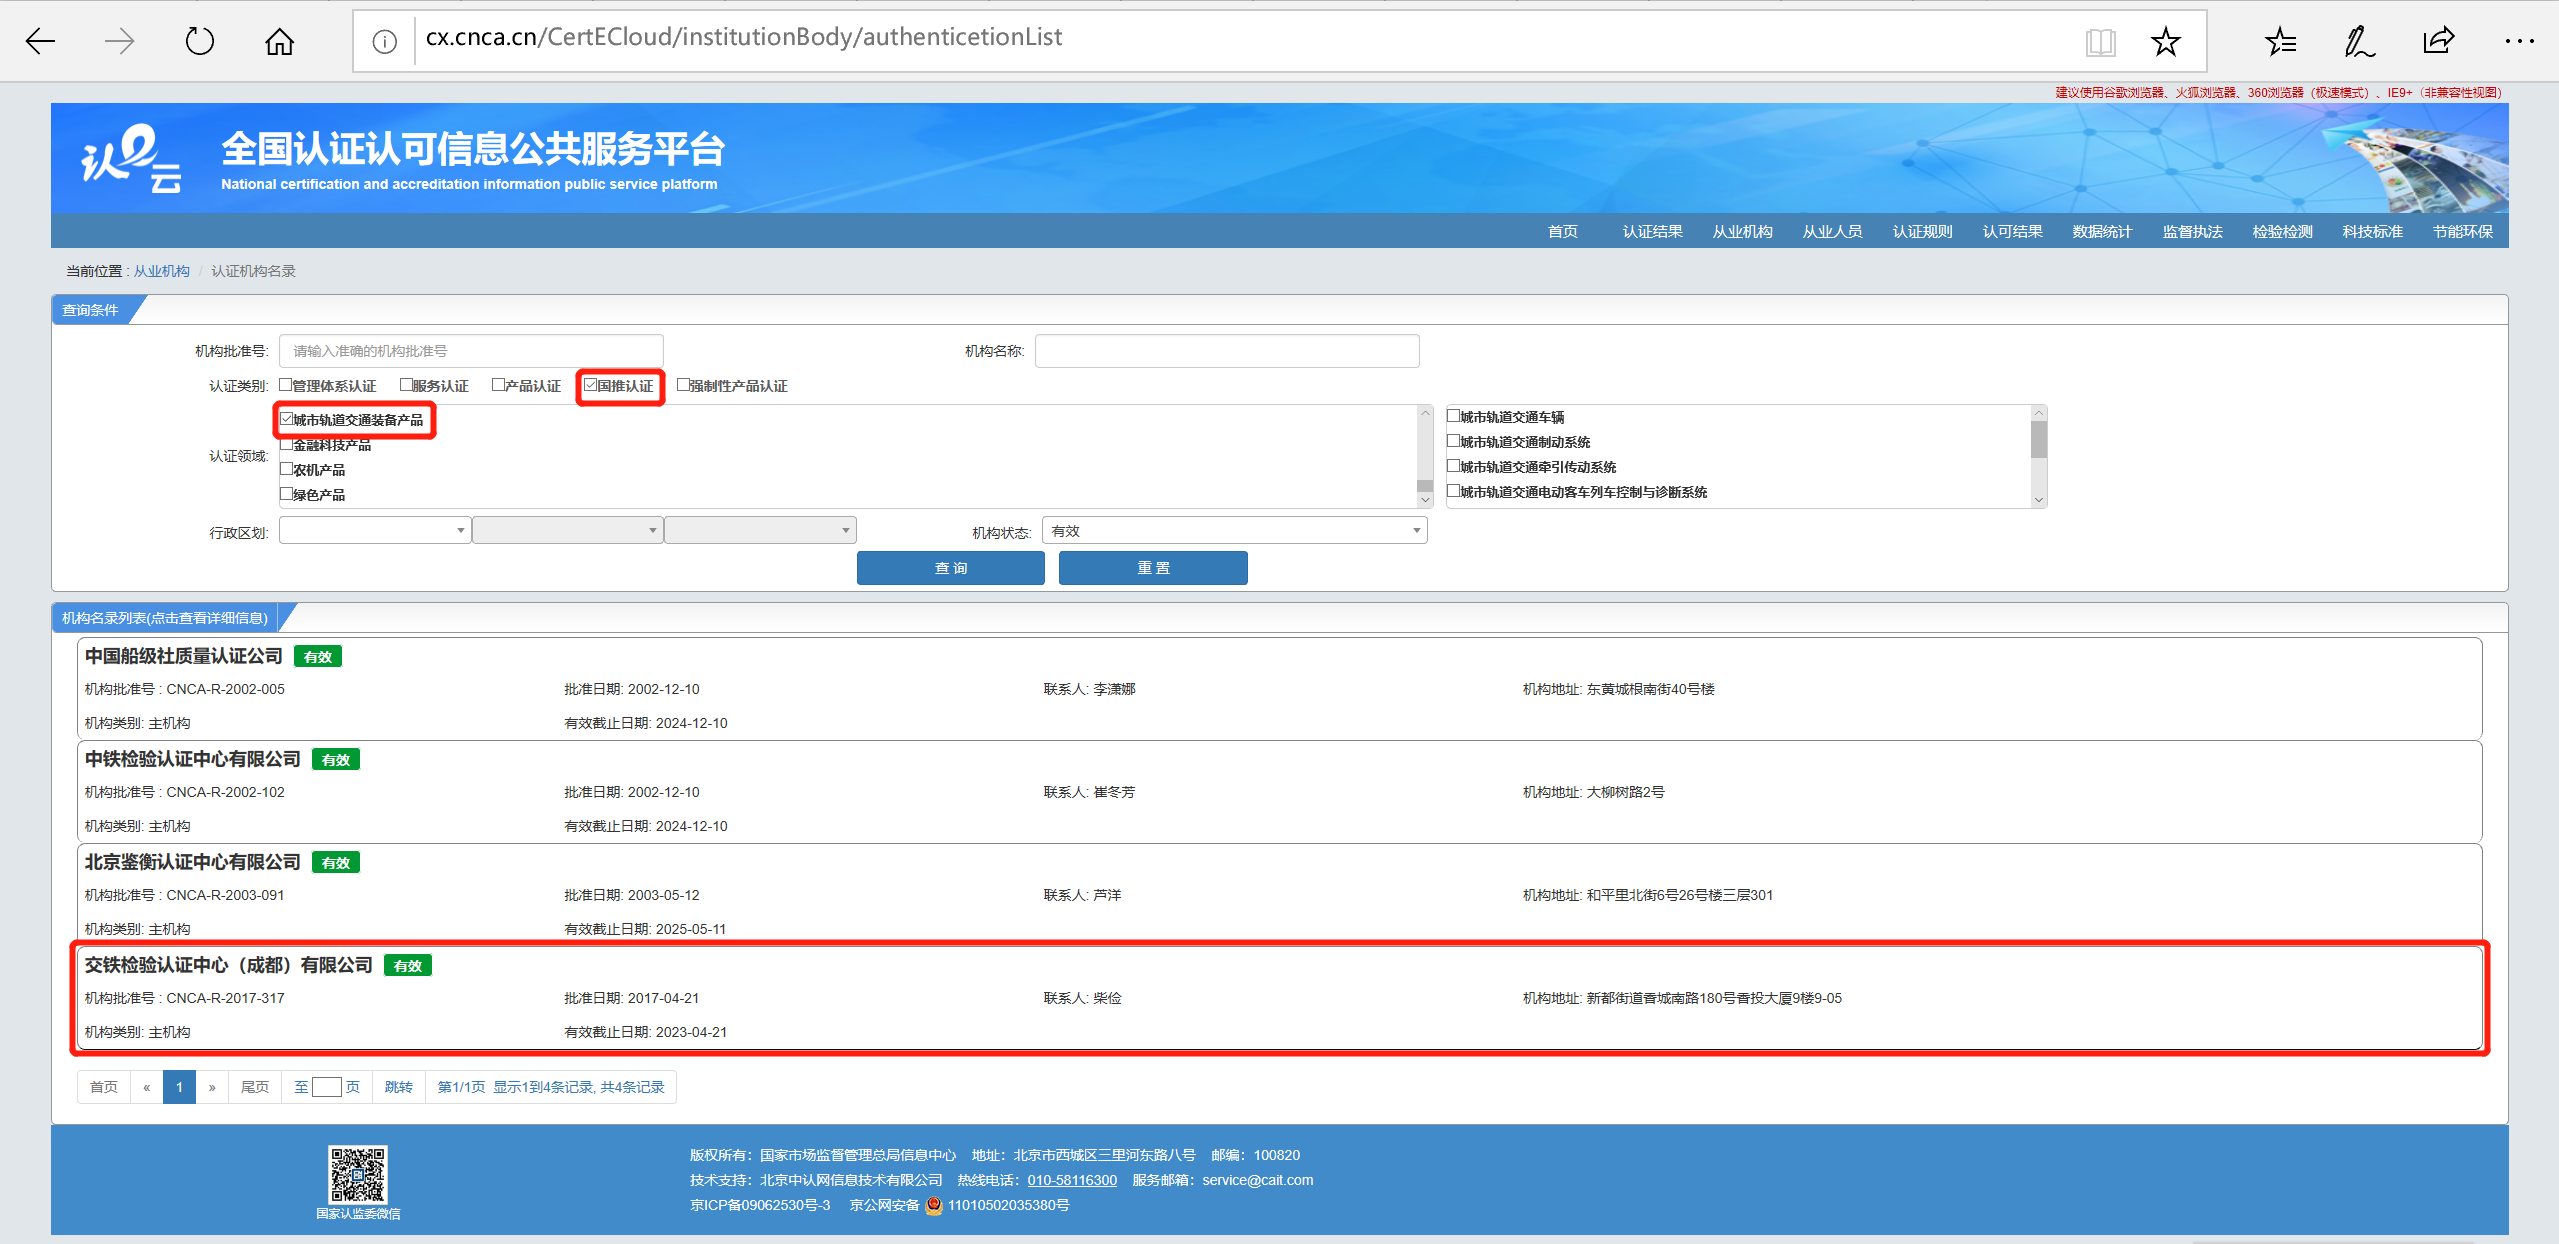Click the add notes pen icon
2559x1244 pixels.
click(2360, 41)
